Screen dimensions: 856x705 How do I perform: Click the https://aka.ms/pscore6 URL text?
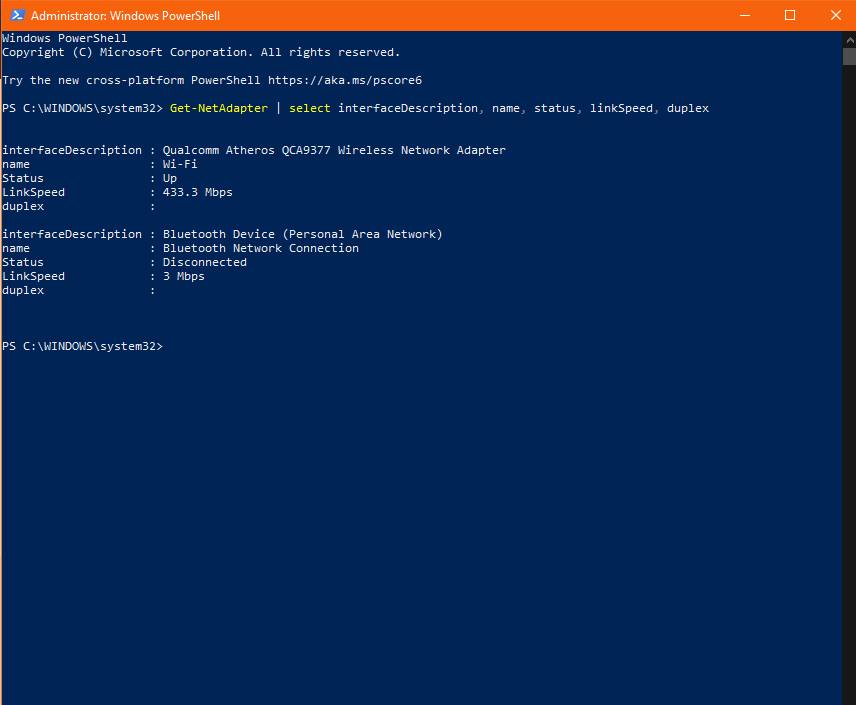[x=344, y=80]
